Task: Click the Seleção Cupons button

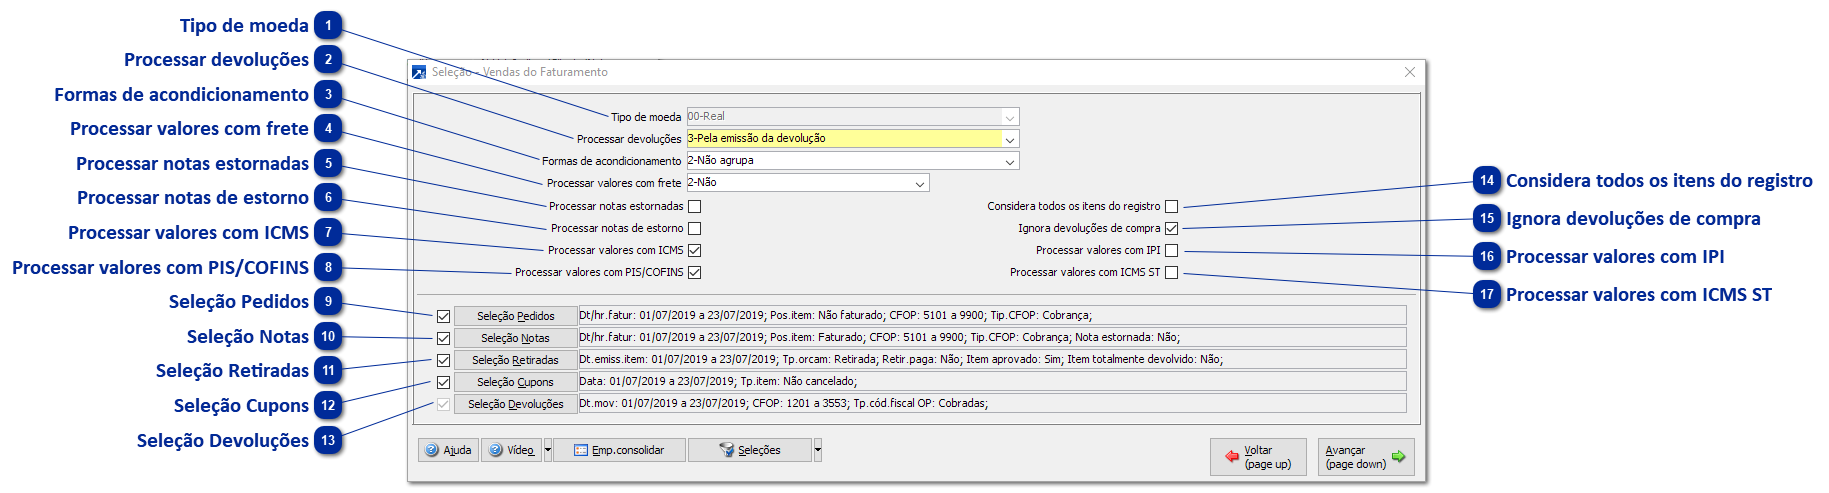Action: click(515, 382)
